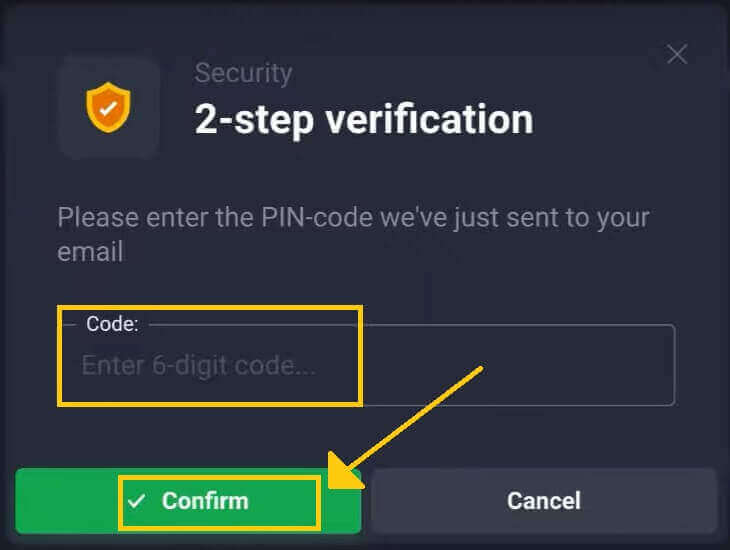Focus the 6-digit code input field

coord(366,365)
